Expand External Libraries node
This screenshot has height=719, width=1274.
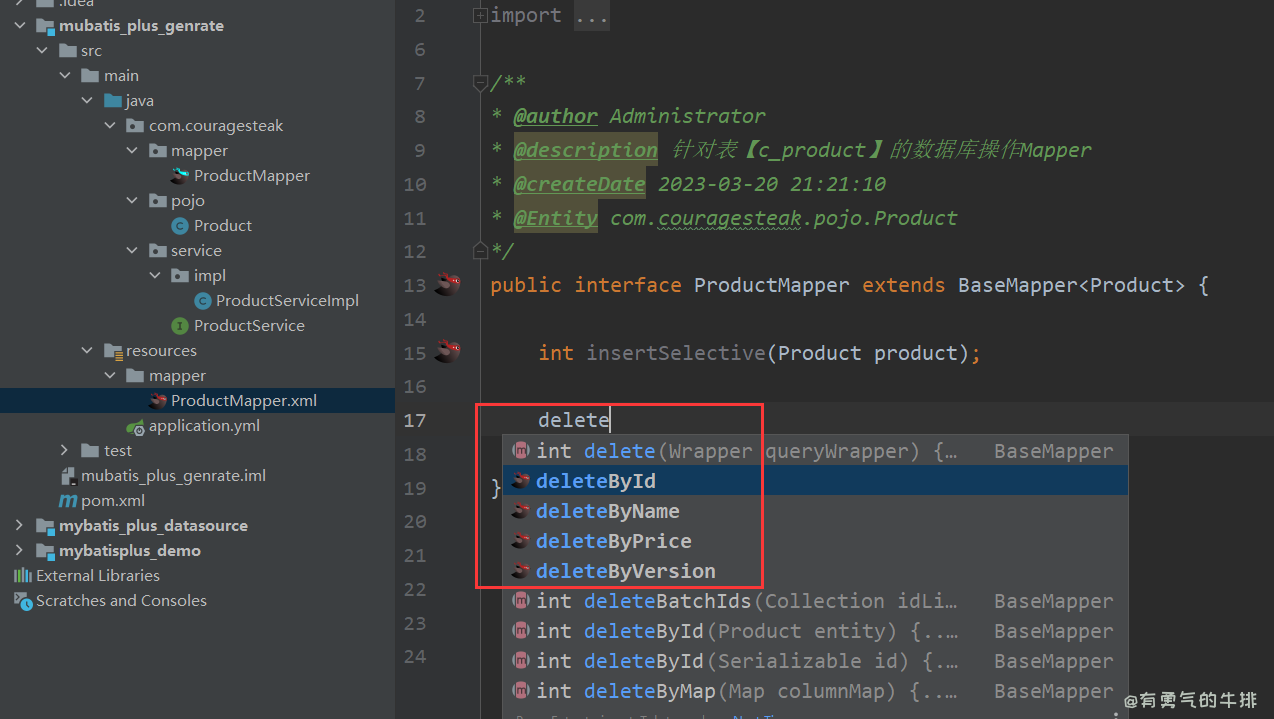point(97,576)
